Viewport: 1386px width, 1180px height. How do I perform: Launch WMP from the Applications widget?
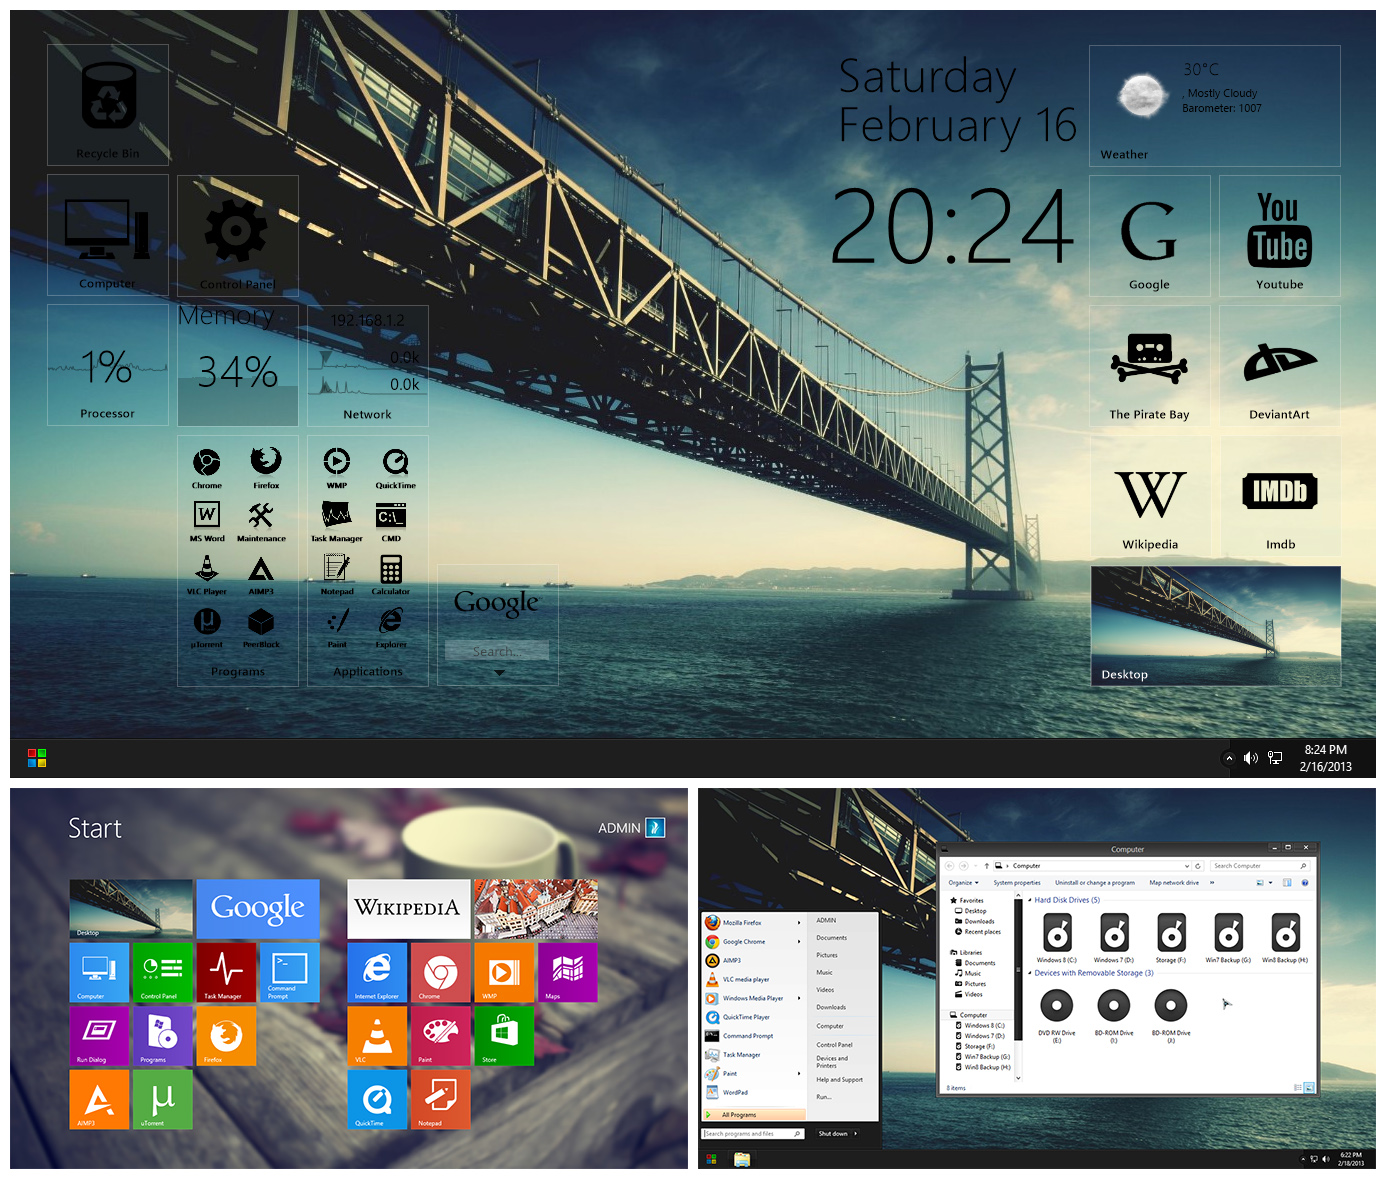tap(337, 467)
